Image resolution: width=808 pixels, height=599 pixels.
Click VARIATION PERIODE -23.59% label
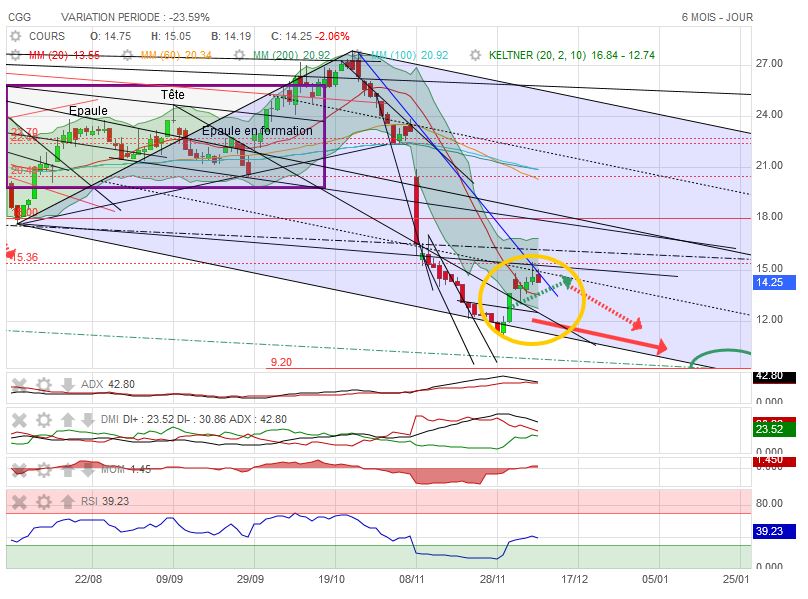[136, 17]
